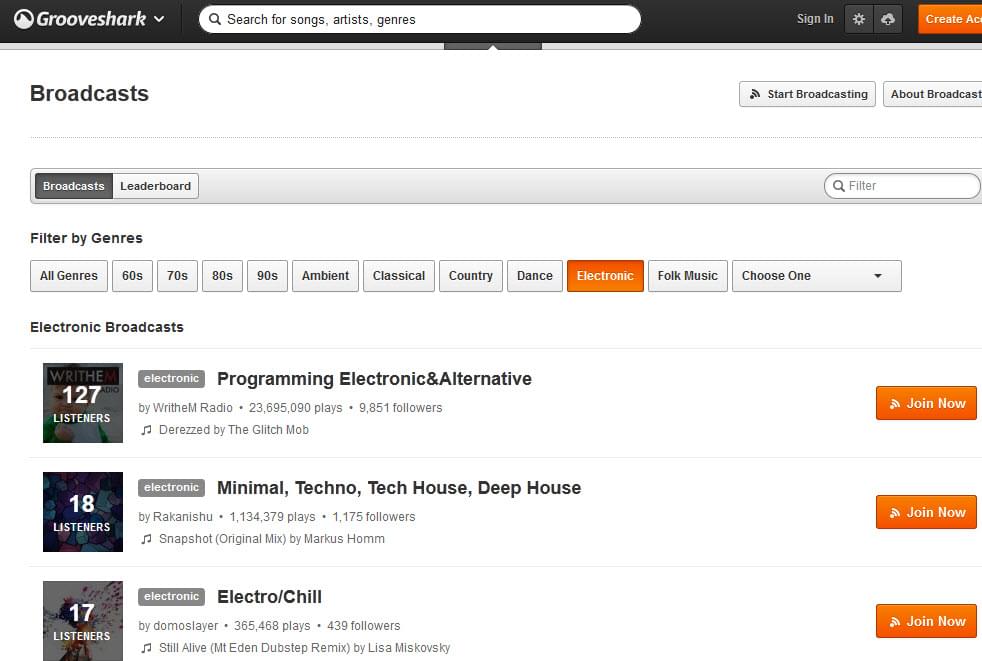Image resolution: width=982 pixels, height=661 pixels.
Task: Click the music note beside Derezzed
Action: 147,430
